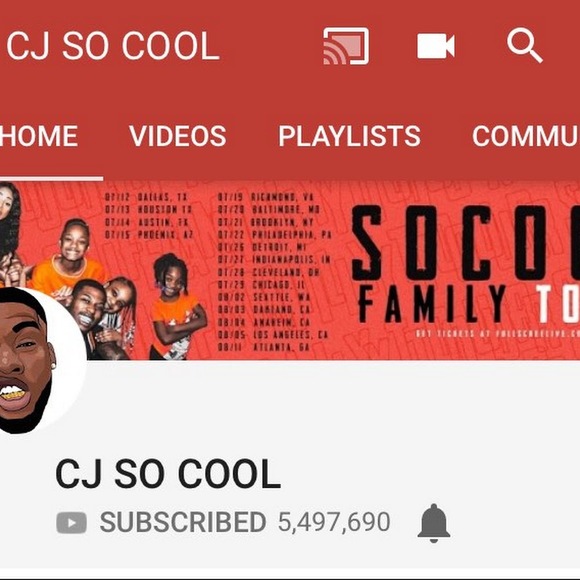Click the standing girl with crossed arms
The width and height of the screenshot is (580, 580).
click(x=177, y=306)
